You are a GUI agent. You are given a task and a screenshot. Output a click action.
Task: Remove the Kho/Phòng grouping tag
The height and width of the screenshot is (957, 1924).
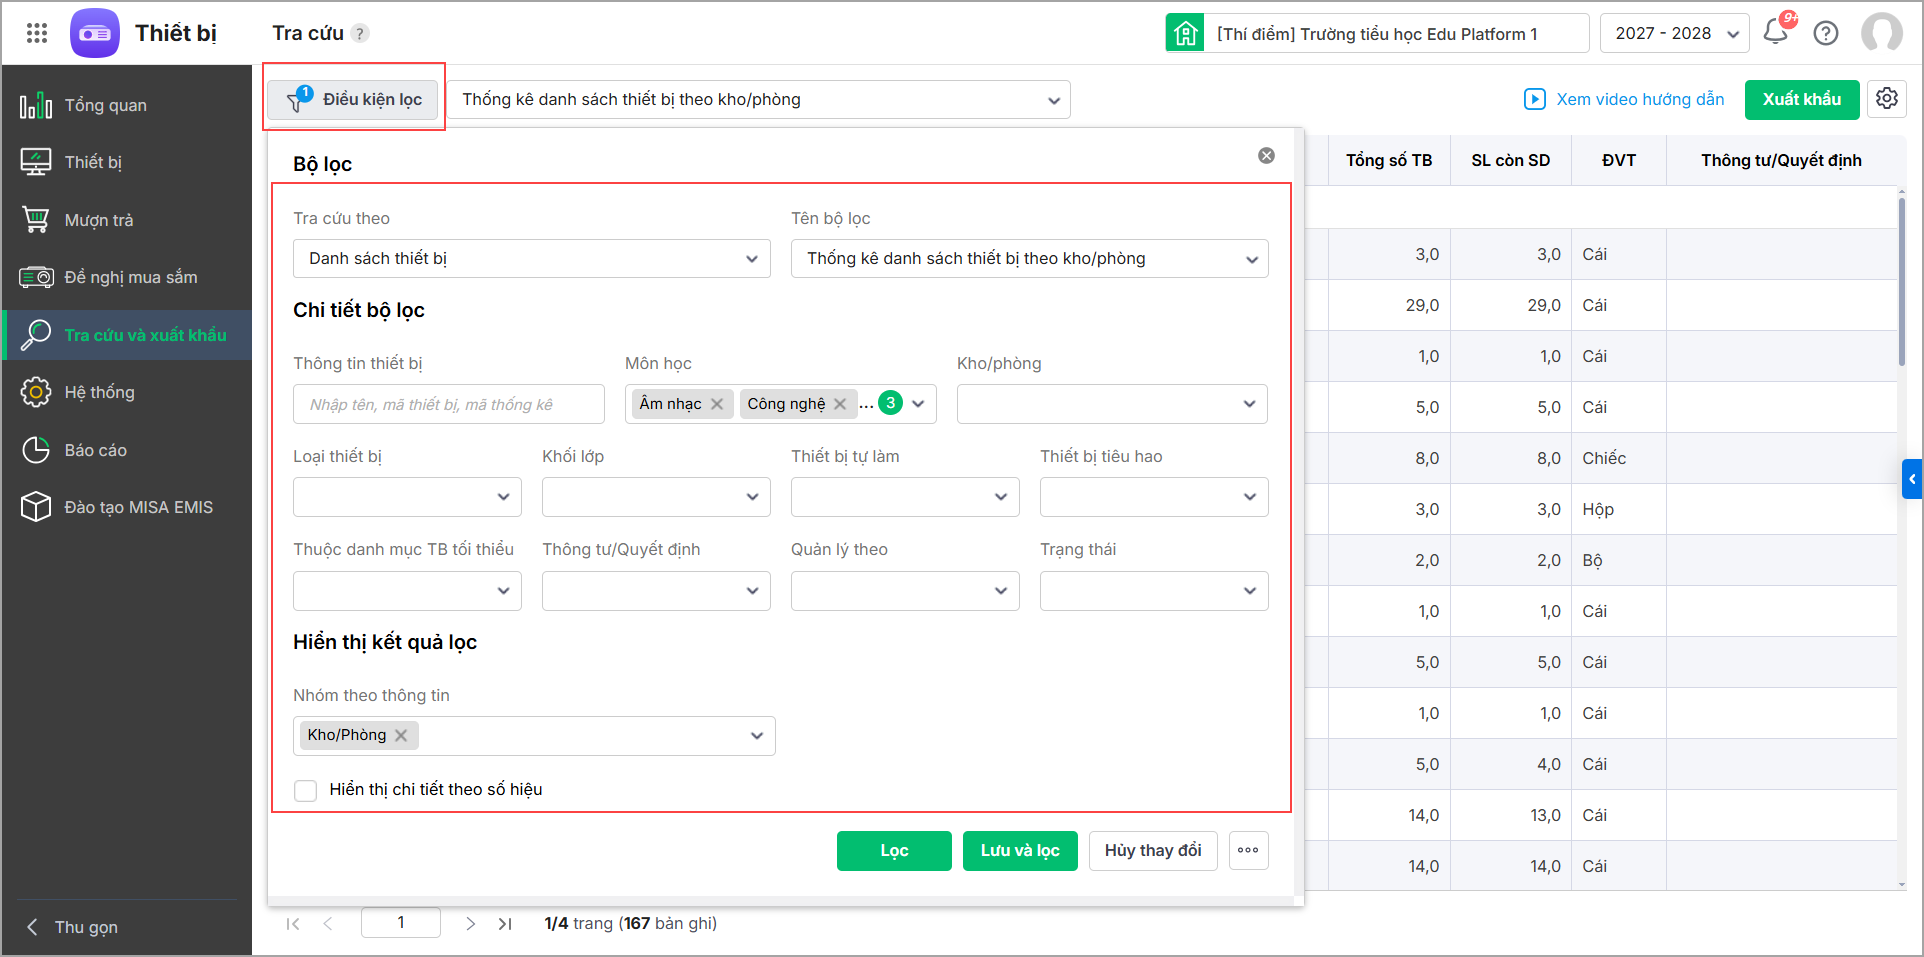point(401,735)
